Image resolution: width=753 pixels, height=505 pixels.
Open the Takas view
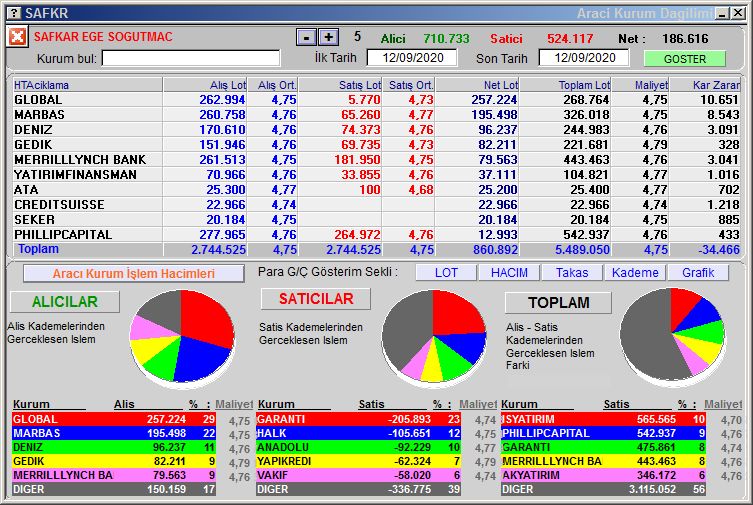pyautogui.click(x=572, y=273)
